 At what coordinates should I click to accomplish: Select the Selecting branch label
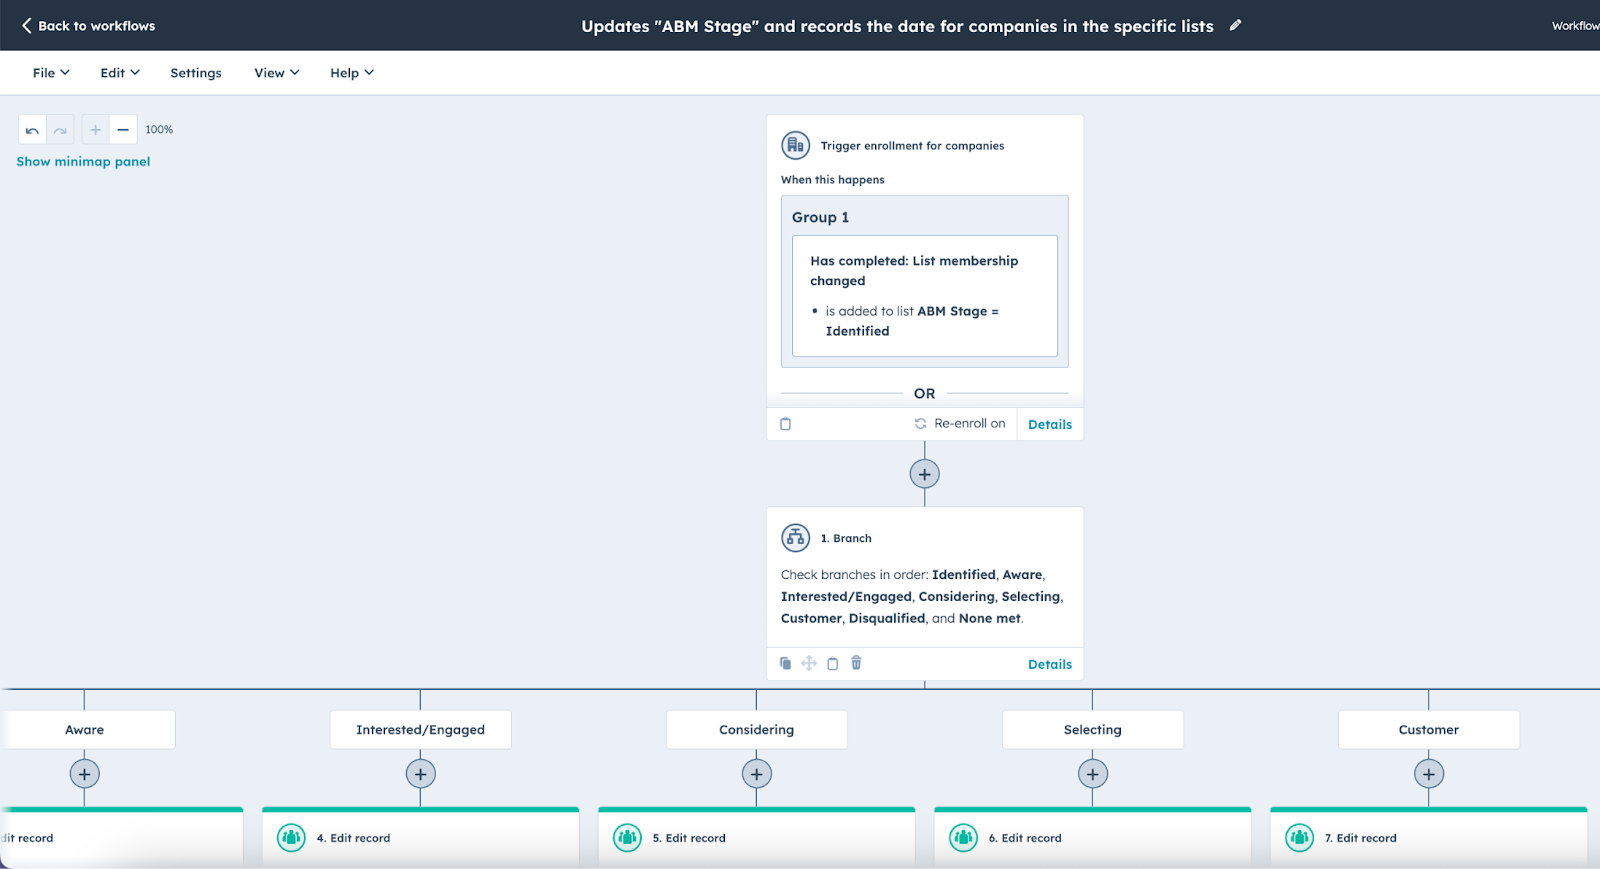coord(1092,730)
